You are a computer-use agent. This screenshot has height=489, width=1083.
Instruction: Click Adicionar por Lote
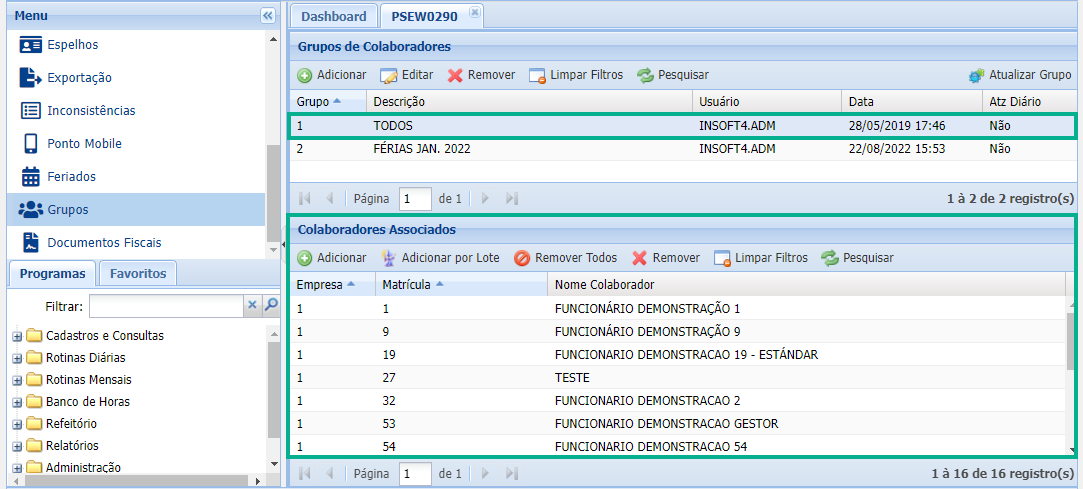pyautogui.click(x=441, y=258)
